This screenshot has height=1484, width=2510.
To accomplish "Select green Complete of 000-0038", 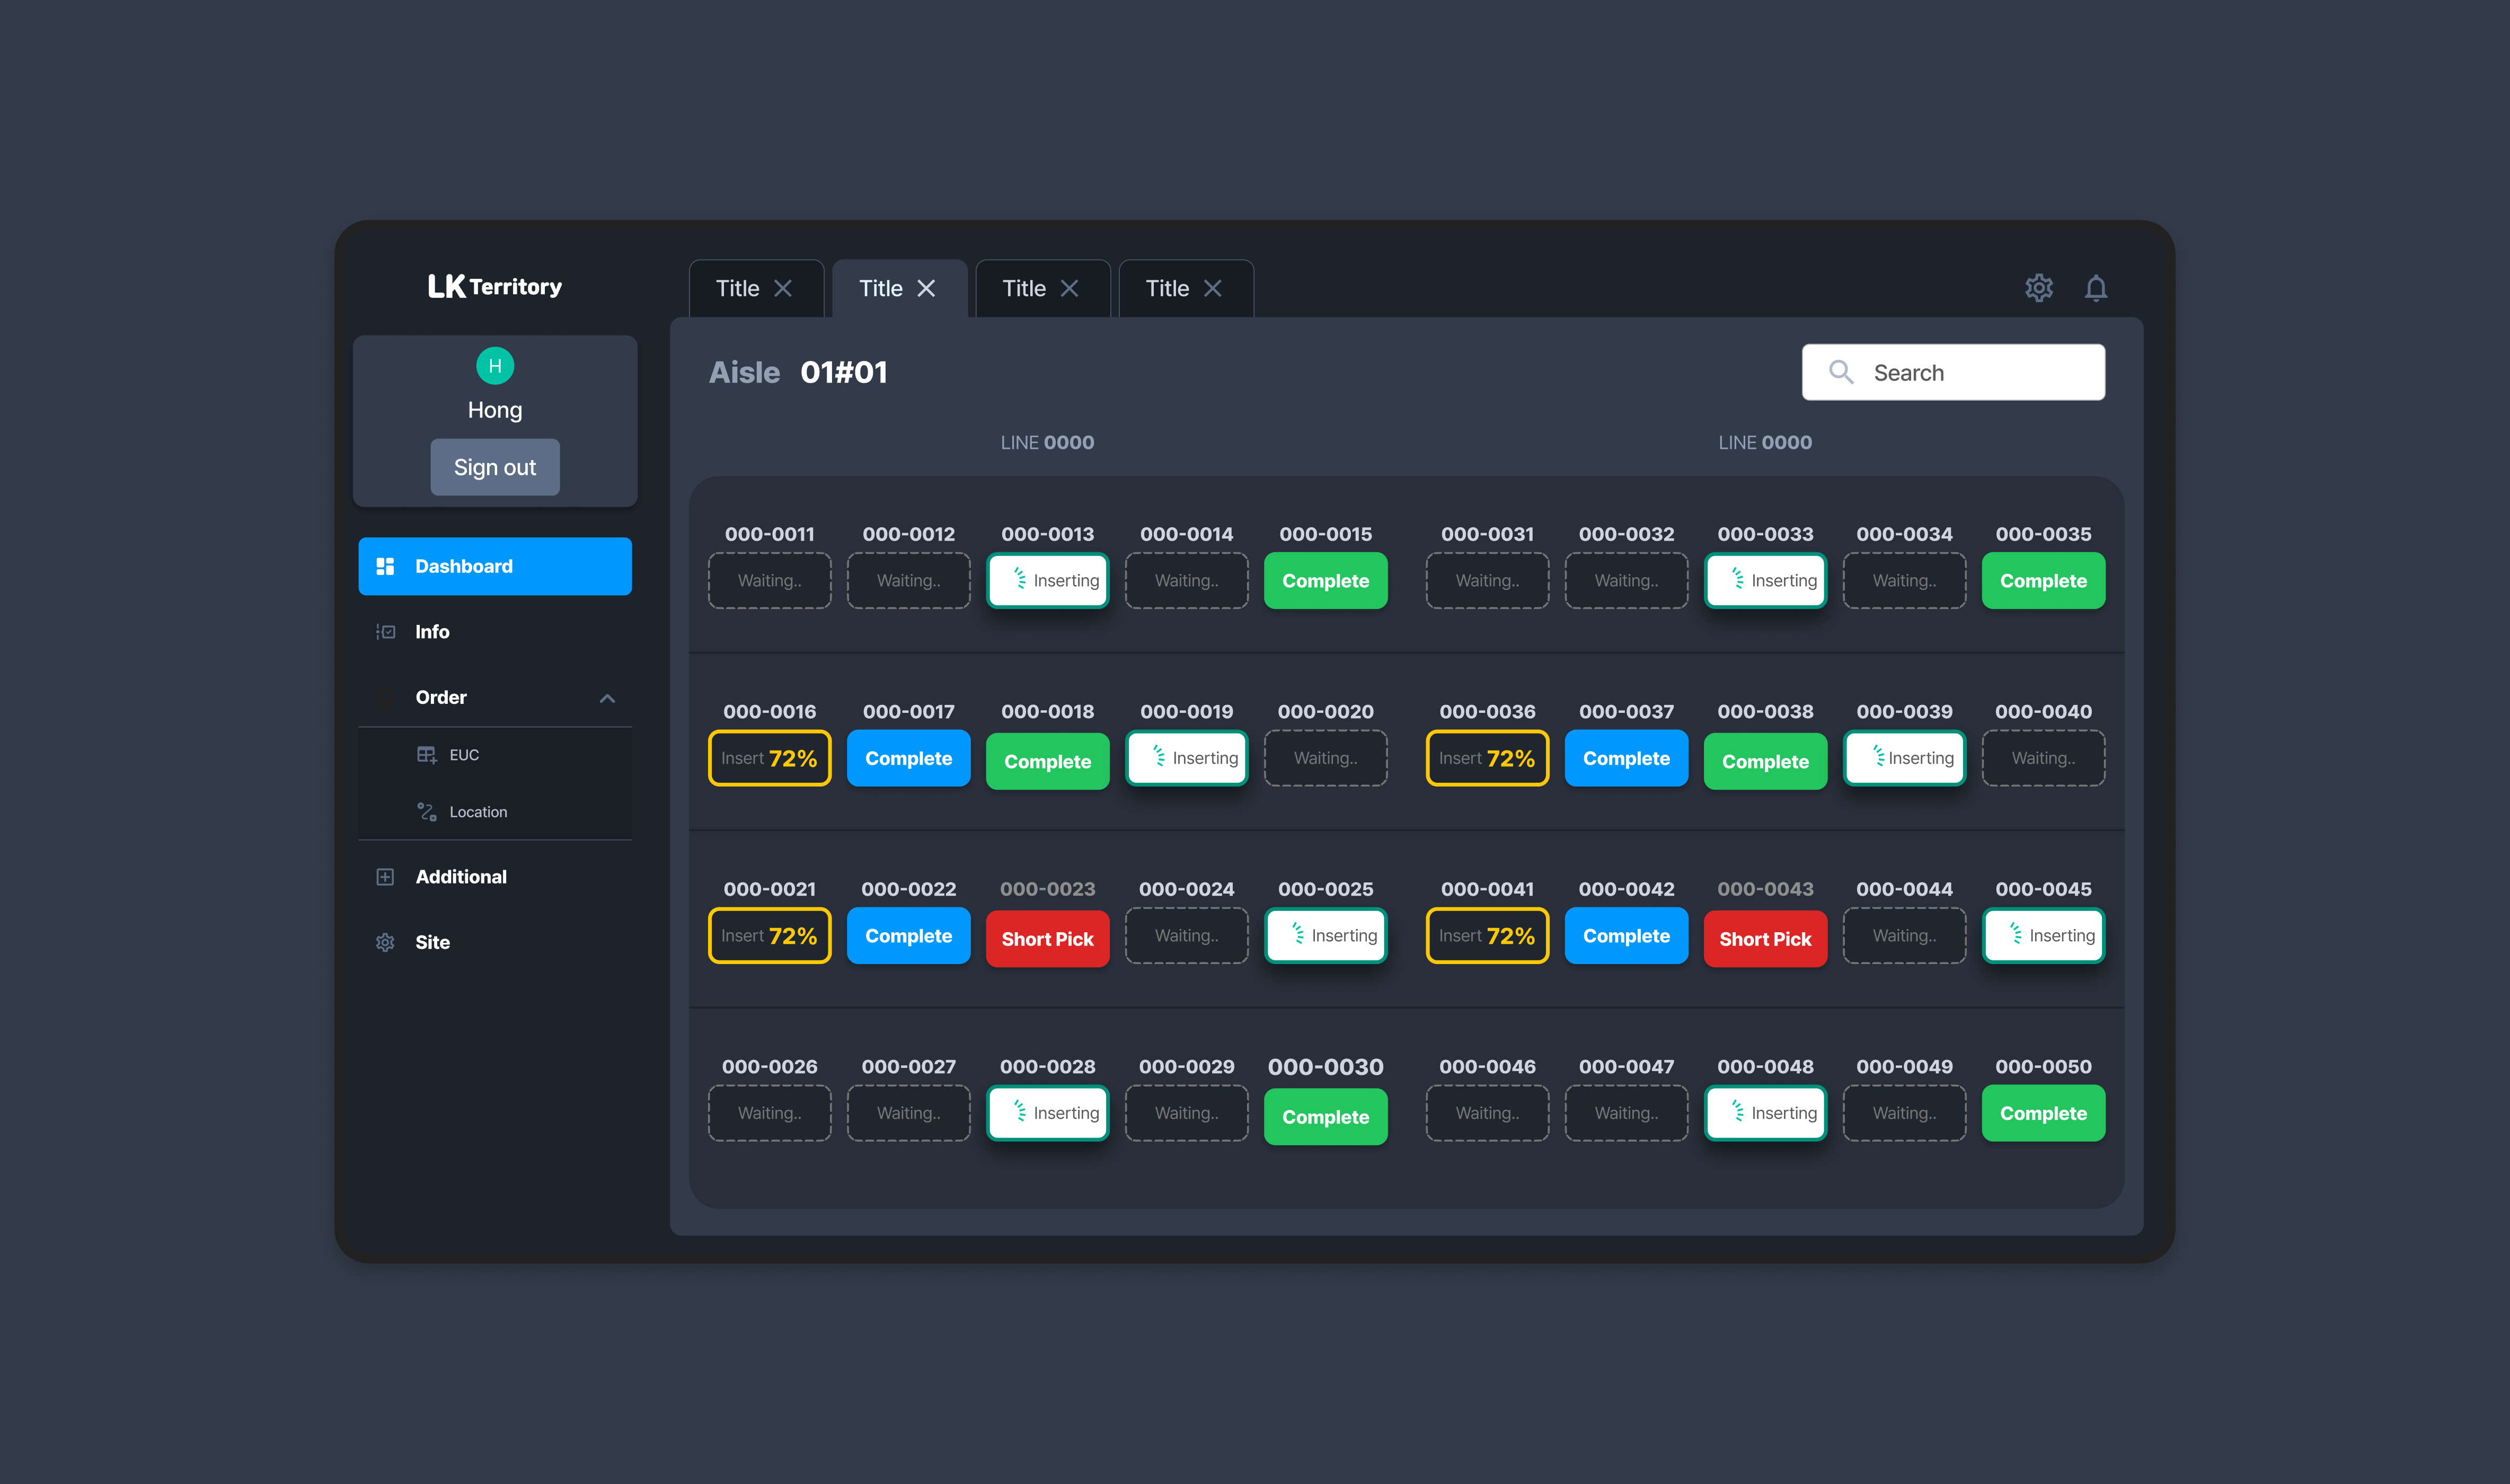I will [x=1765, y=761].
